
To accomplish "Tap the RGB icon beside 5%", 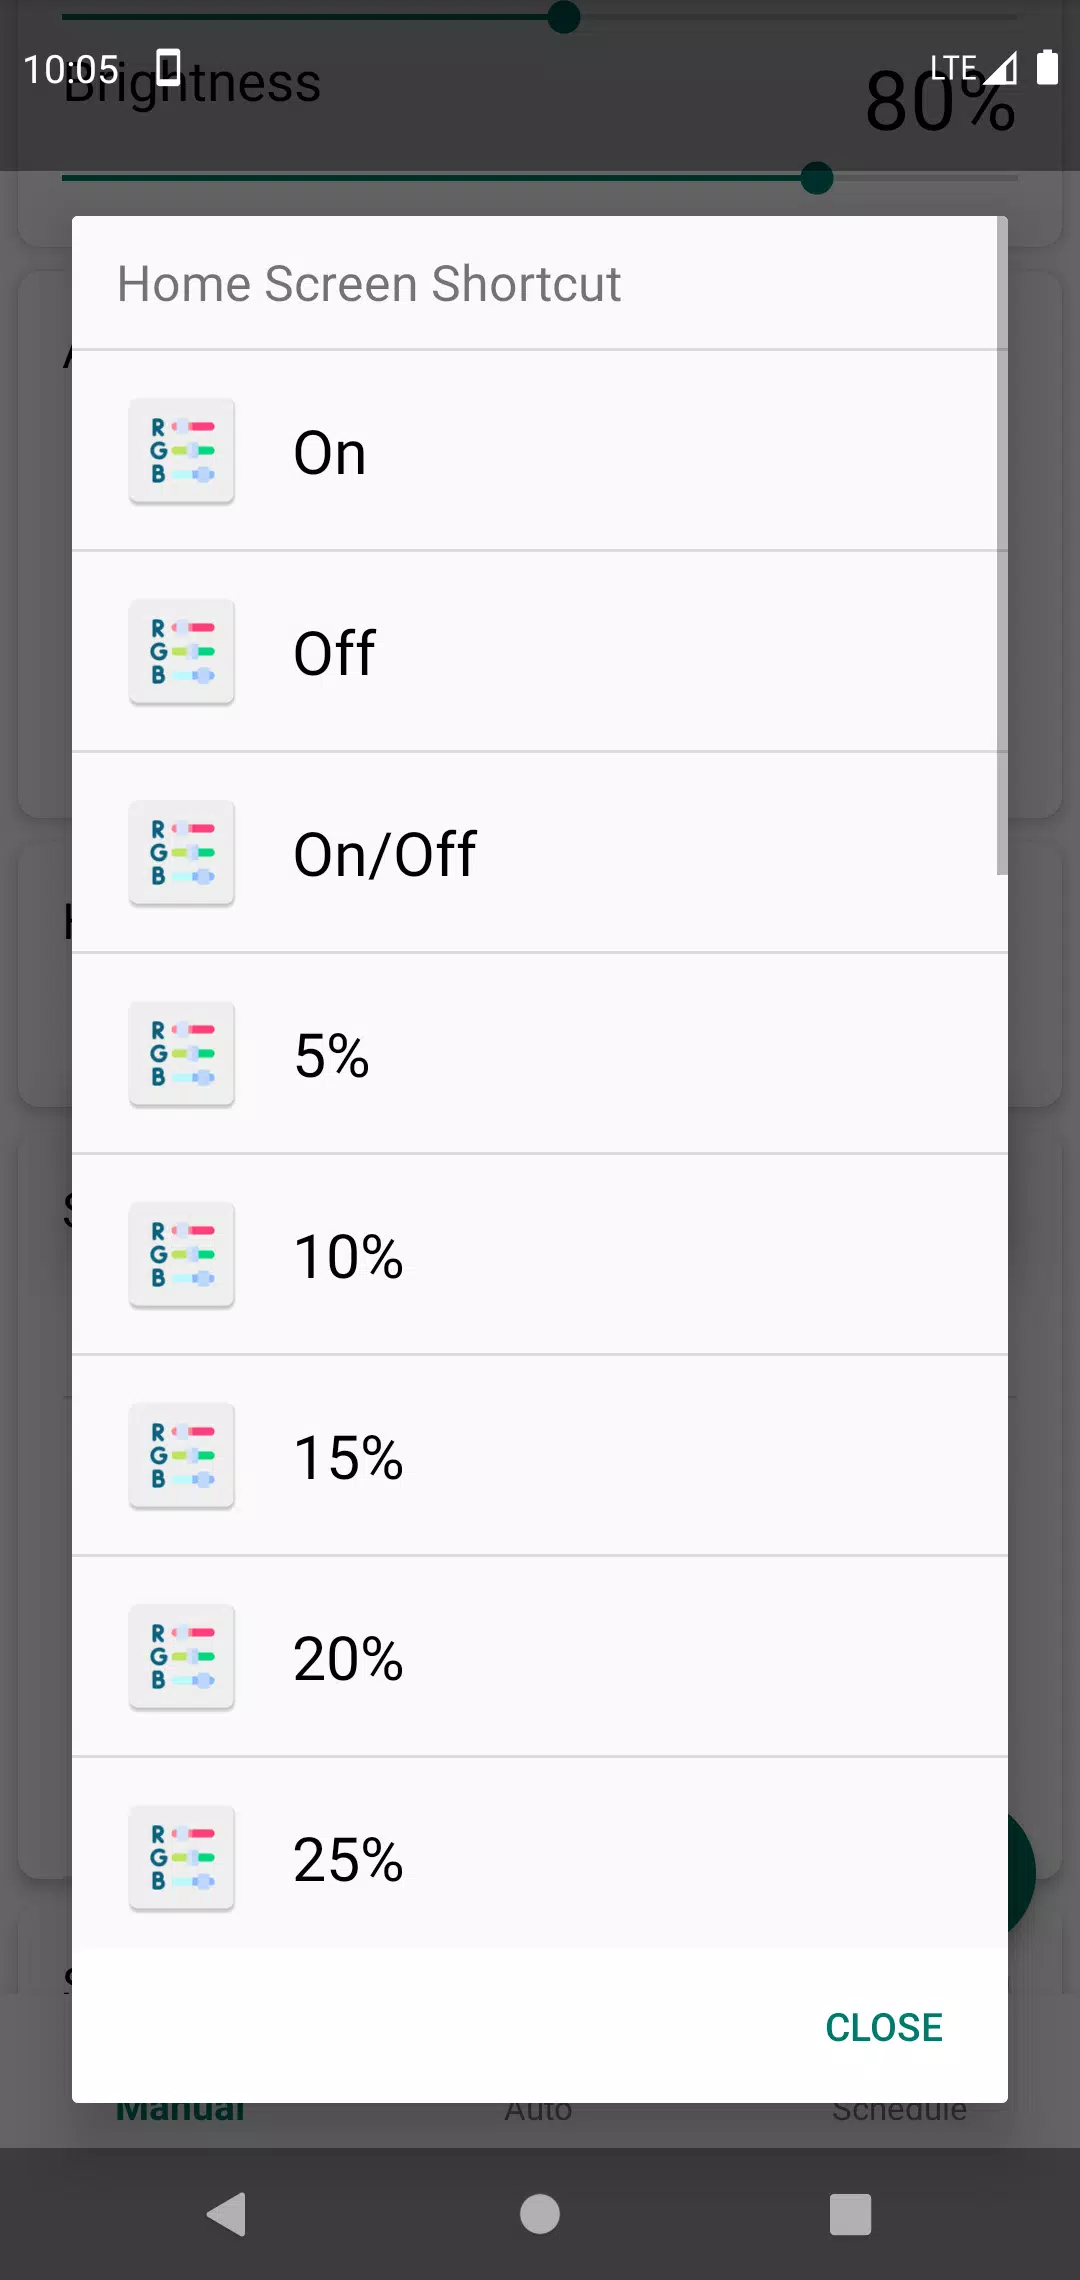I will tap(182, 1054).
